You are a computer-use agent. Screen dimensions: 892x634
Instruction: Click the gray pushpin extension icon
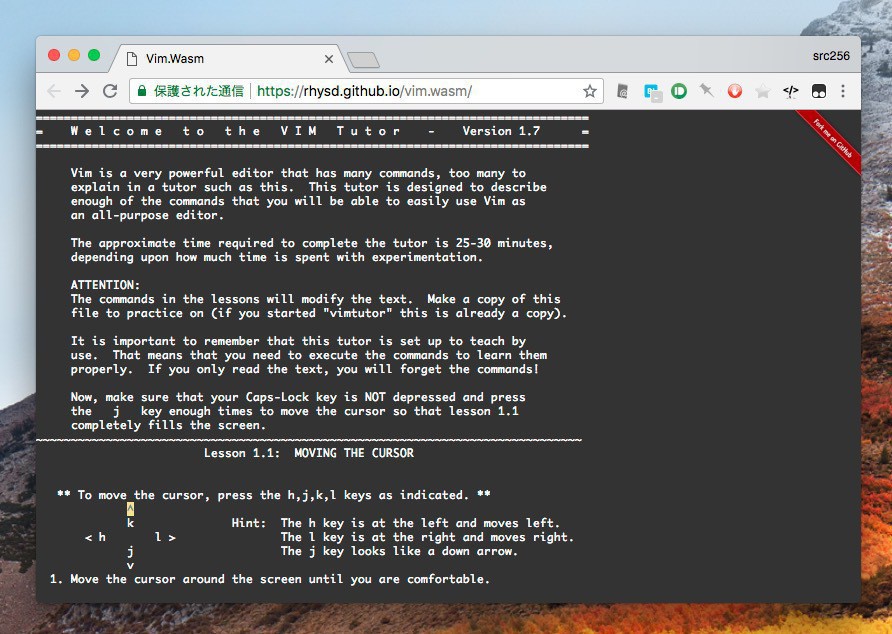707,90
